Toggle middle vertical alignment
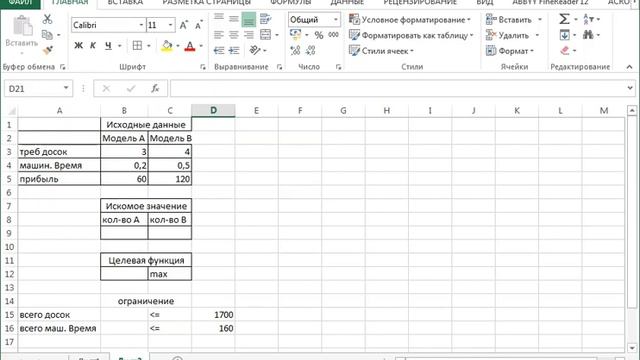 pos(234,19)
